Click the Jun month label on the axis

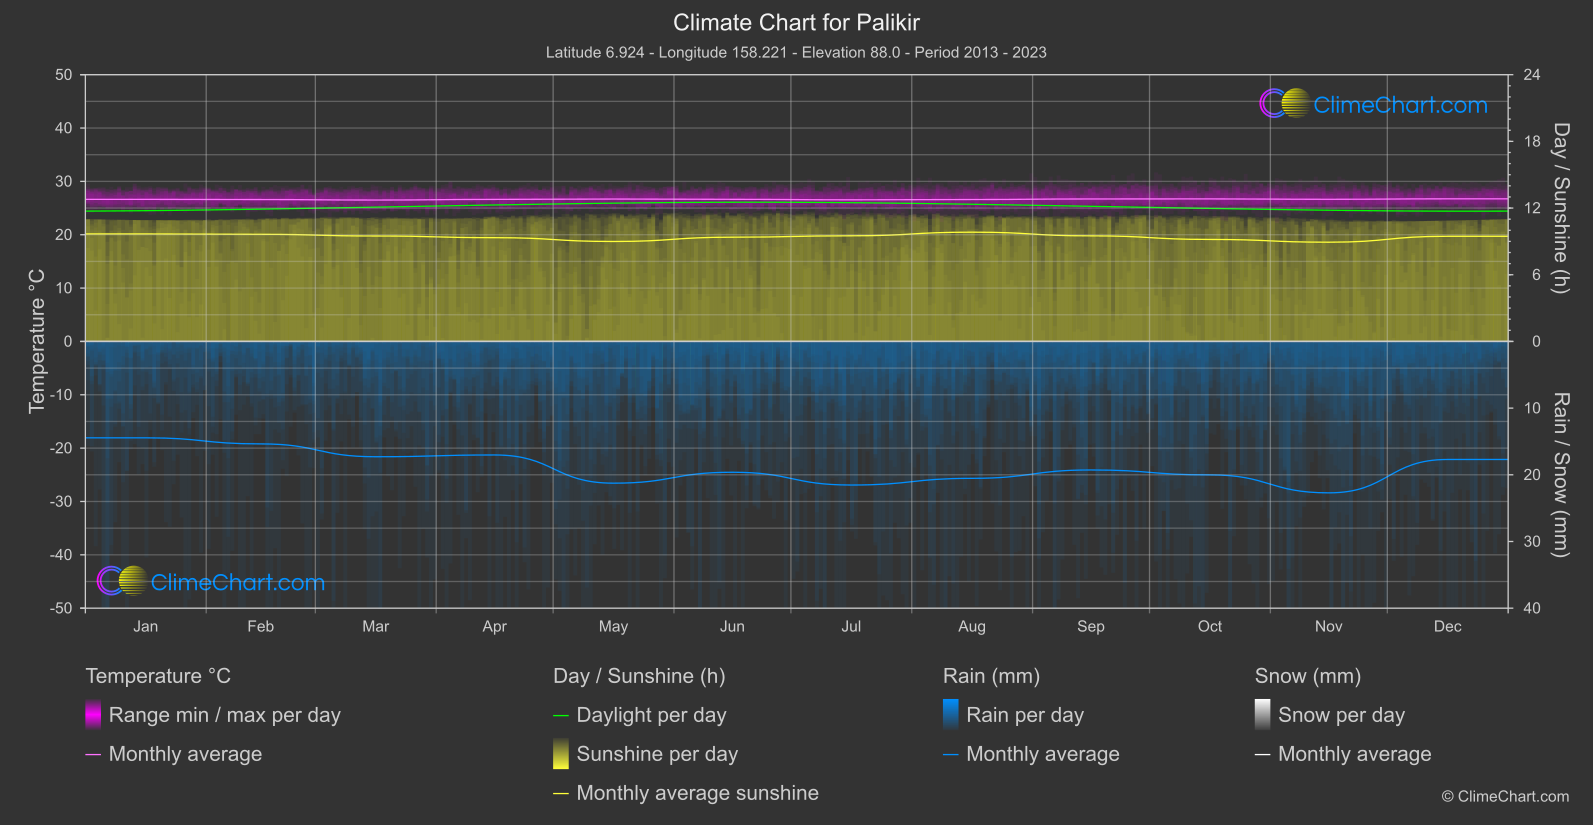(x=732, y=626)
